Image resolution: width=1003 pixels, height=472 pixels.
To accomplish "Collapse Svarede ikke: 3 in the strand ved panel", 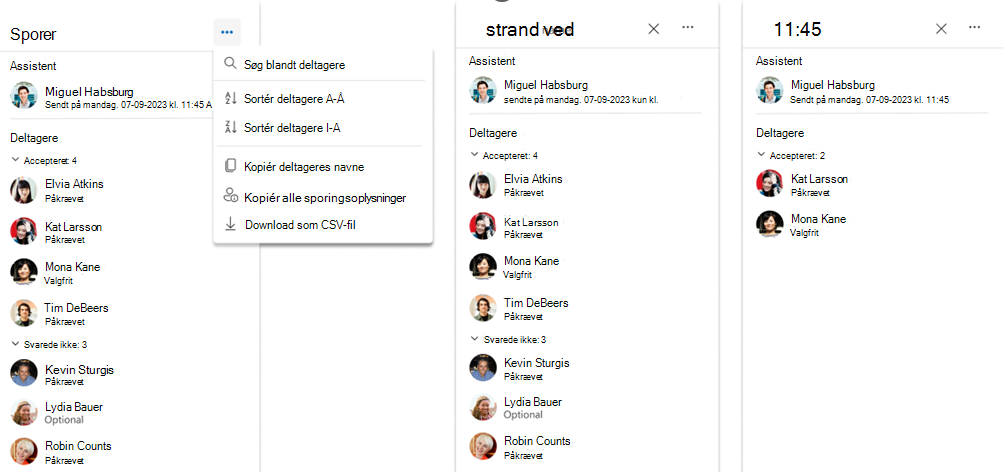I will tap(474, 338).
